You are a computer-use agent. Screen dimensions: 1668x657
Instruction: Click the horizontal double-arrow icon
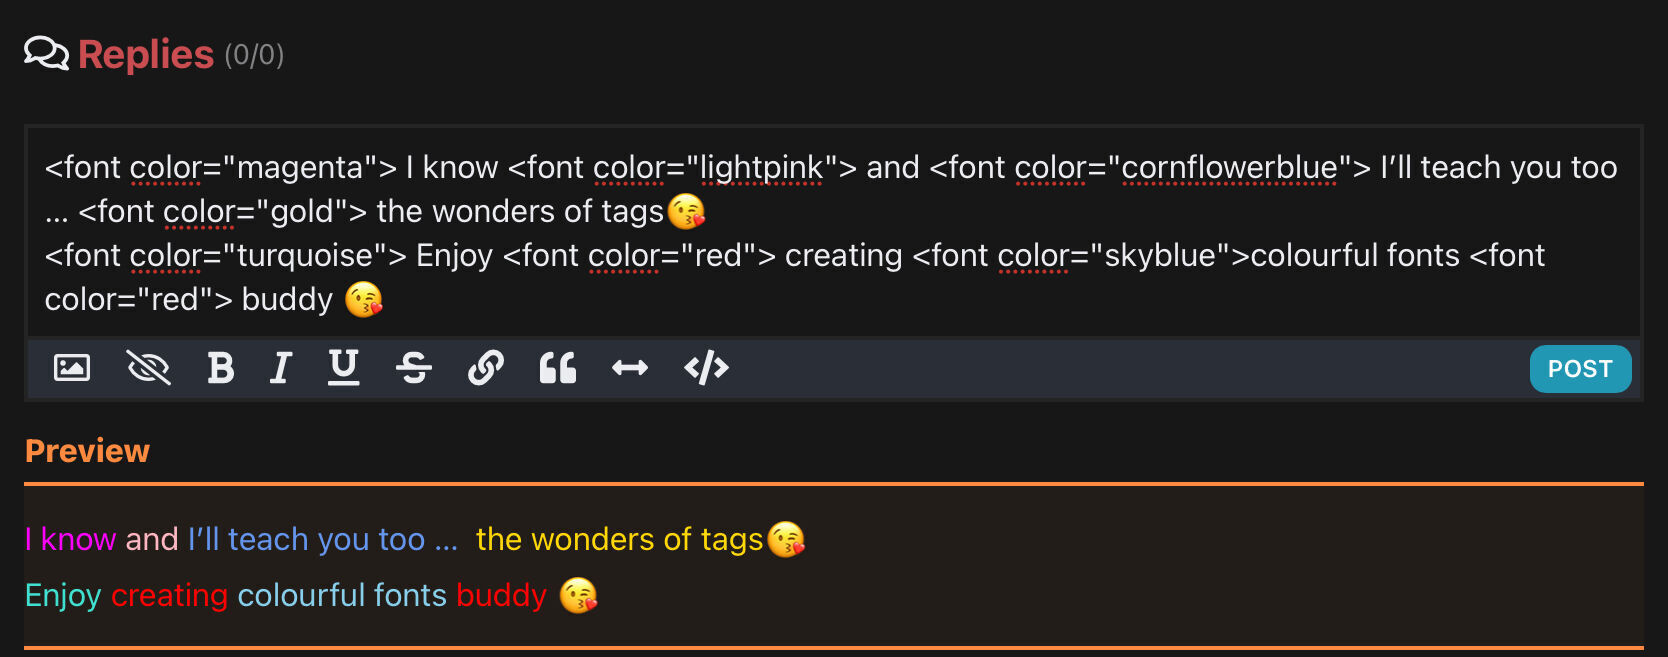630,368
